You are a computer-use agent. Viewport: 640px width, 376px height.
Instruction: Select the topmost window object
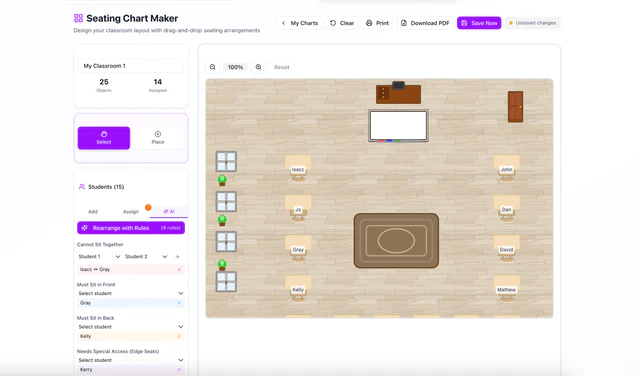[x=226, y=161]
